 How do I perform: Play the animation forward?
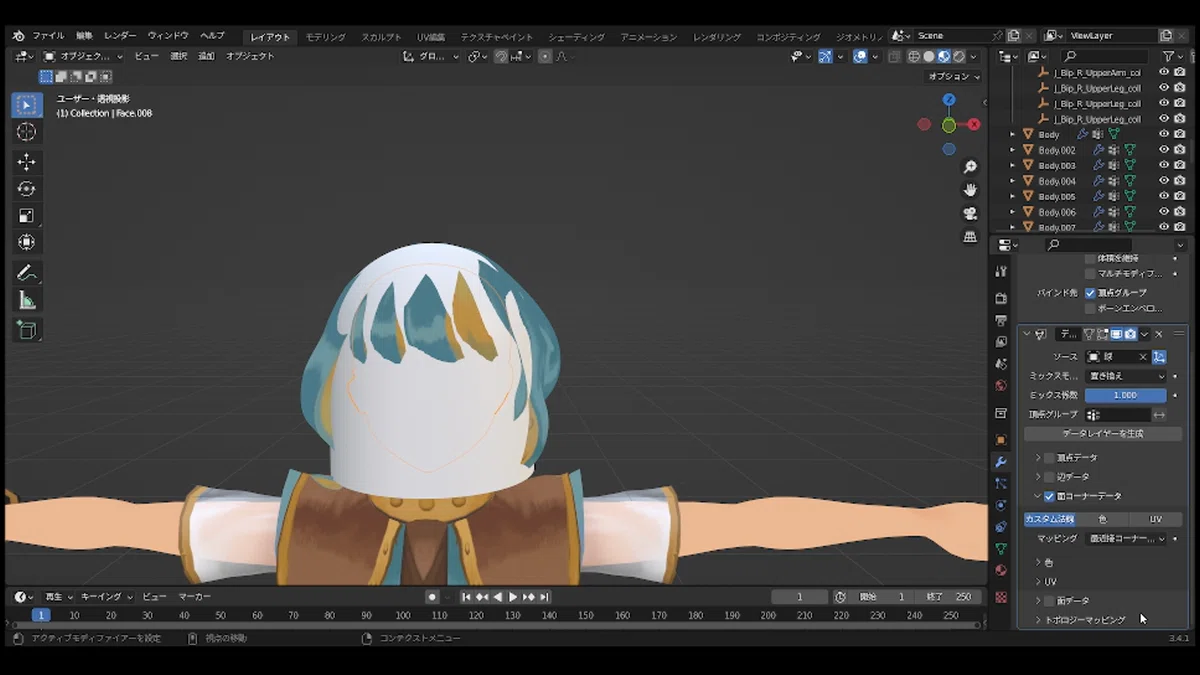513,597
